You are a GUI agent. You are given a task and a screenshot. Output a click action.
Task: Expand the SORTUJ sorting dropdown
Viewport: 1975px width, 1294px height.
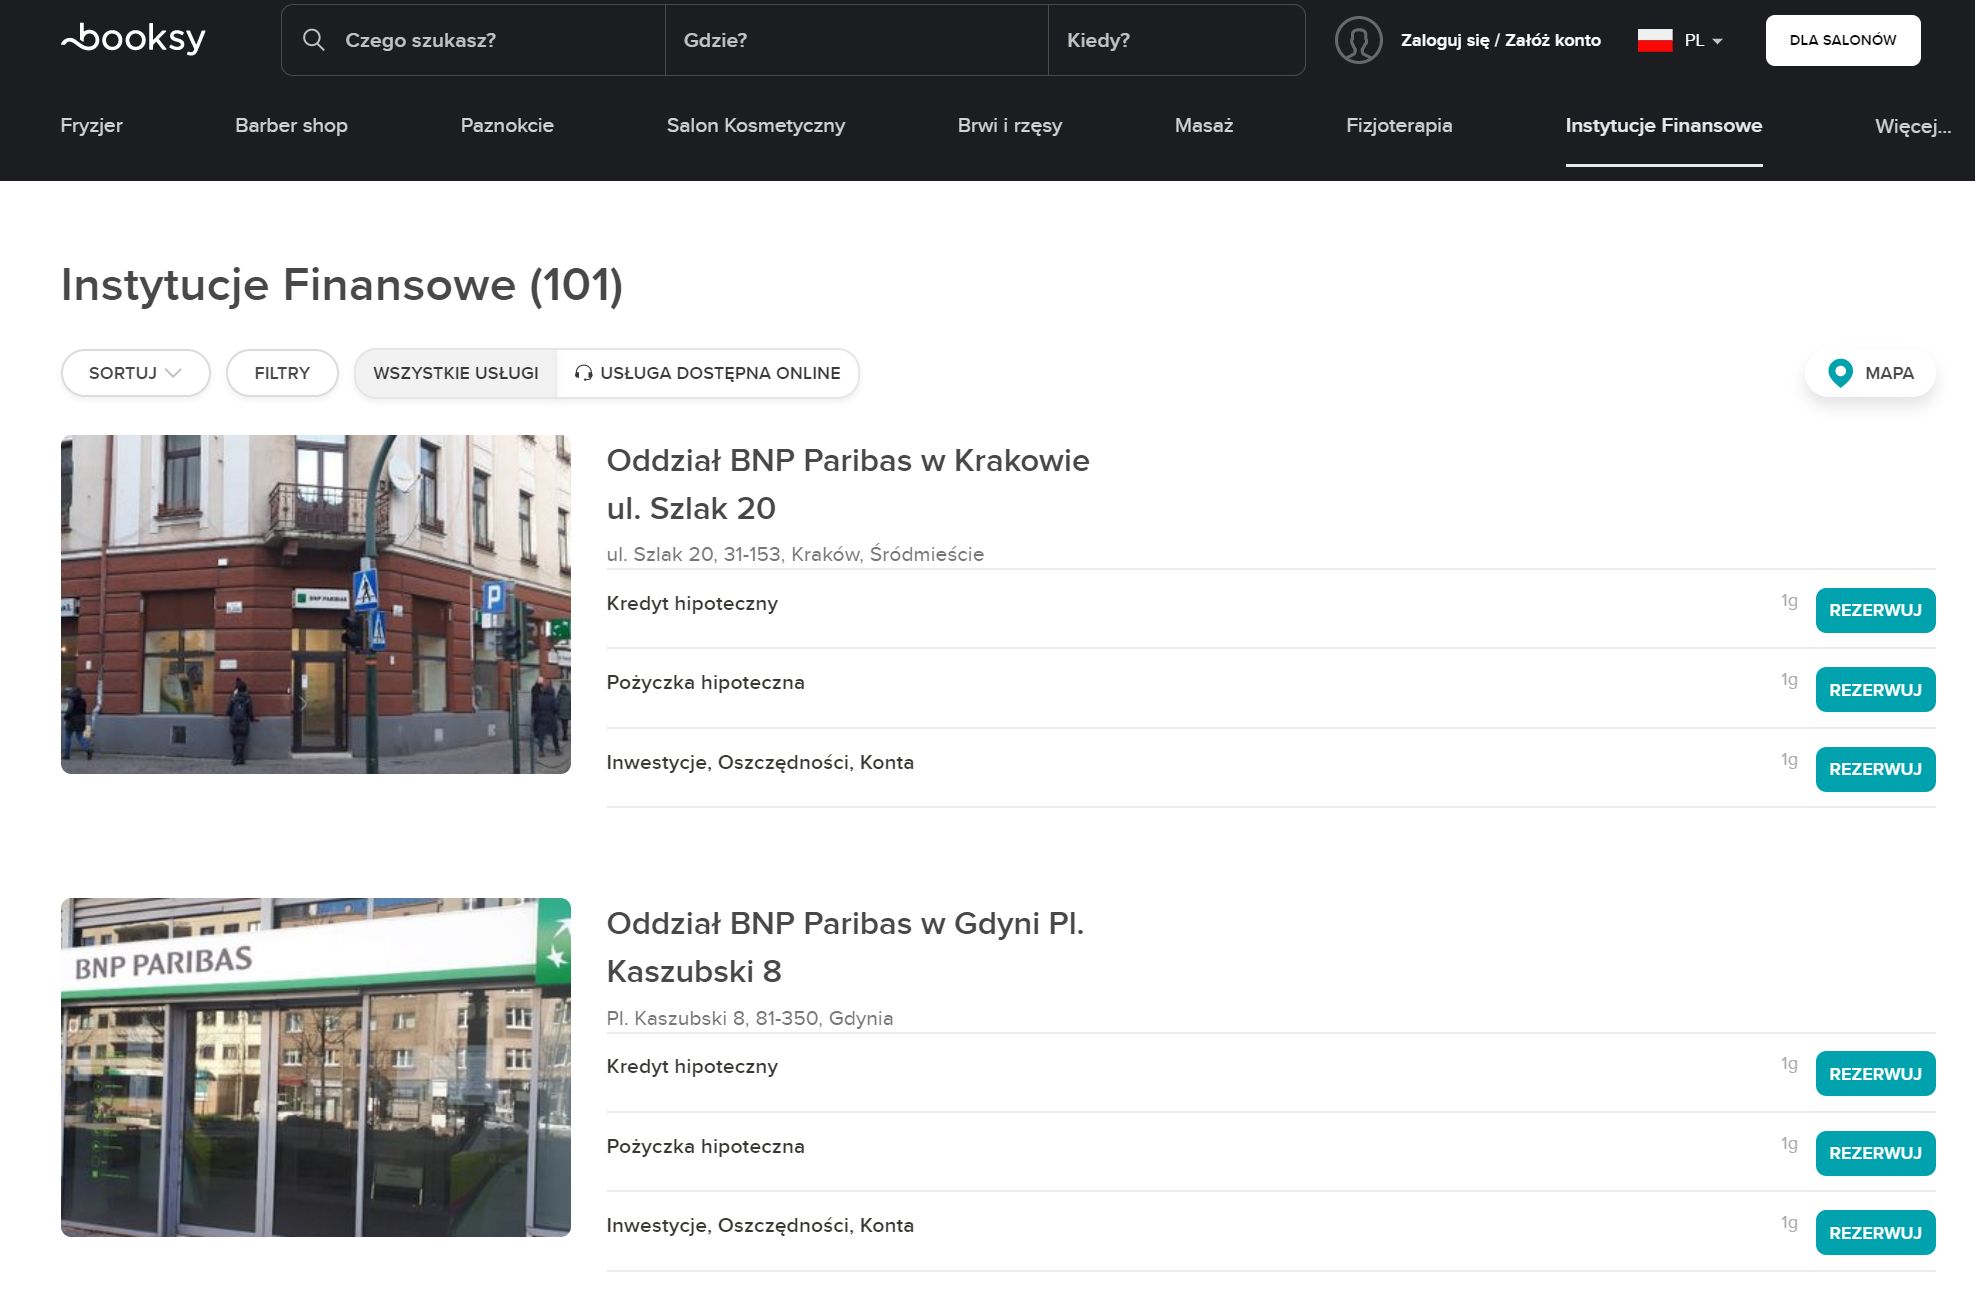click(x=135, y=373)
